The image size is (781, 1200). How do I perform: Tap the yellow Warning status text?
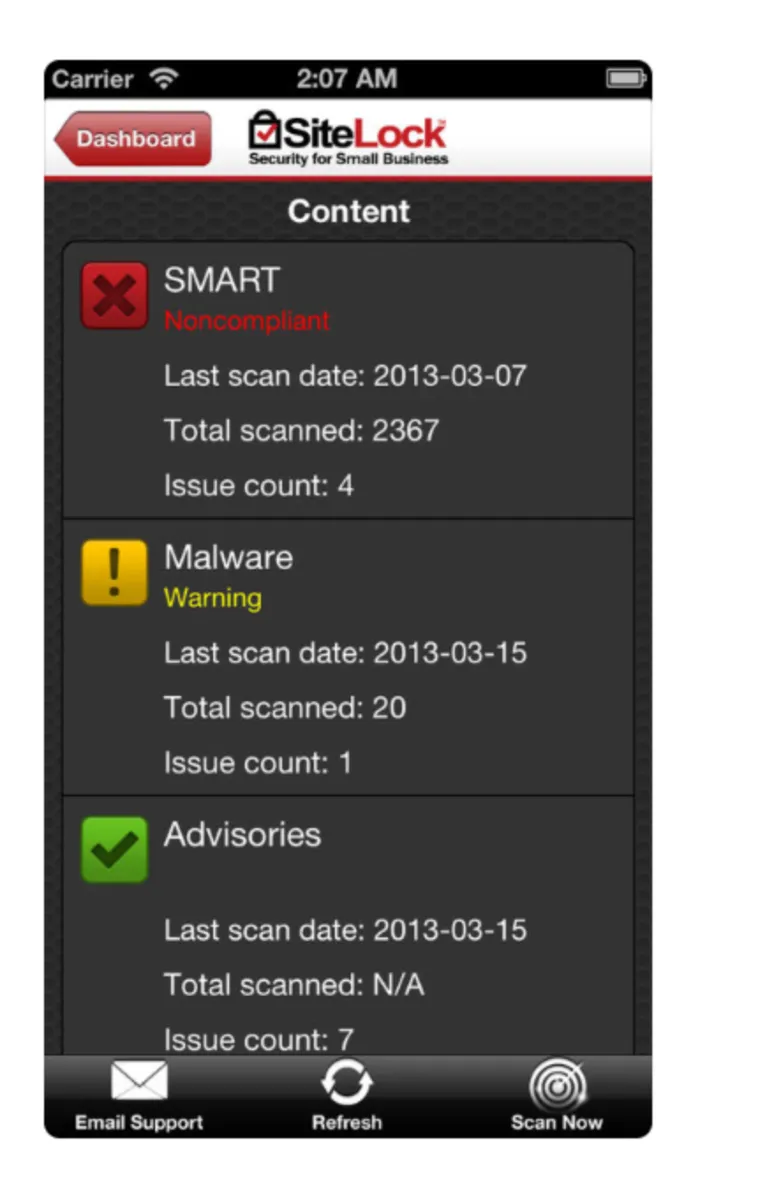[213, 598]
